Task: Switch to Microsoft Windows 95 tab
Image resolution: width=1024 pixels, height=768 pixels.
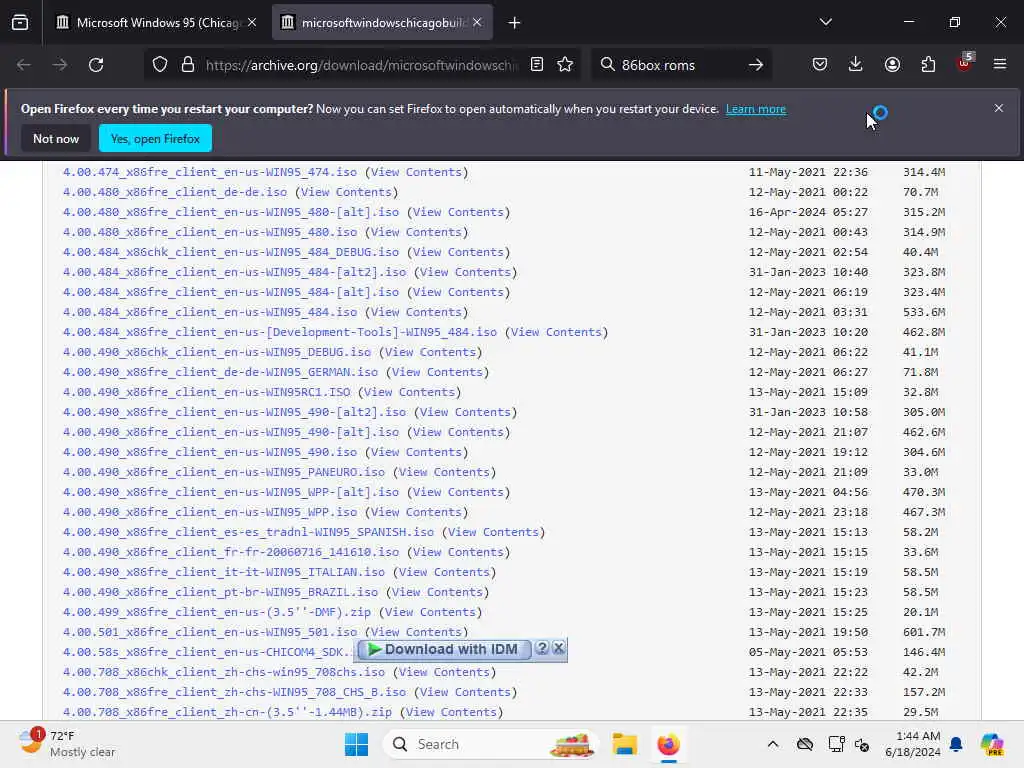Action: pos(157,23)
